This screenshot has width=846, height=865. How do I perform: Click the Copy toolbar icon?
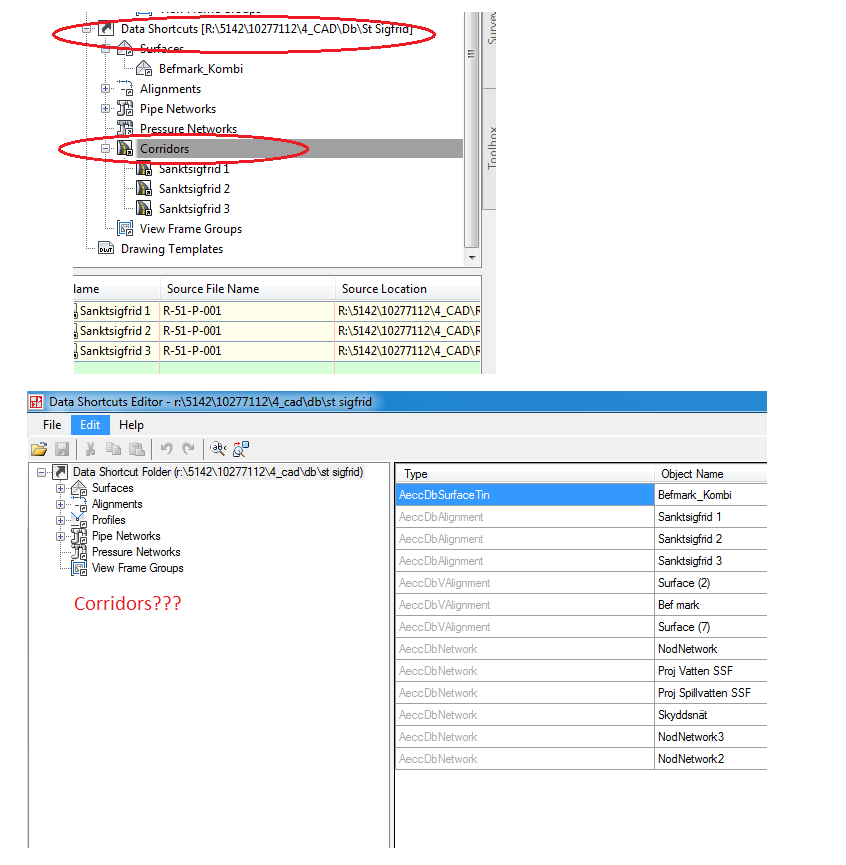click(x=113, y=449)
